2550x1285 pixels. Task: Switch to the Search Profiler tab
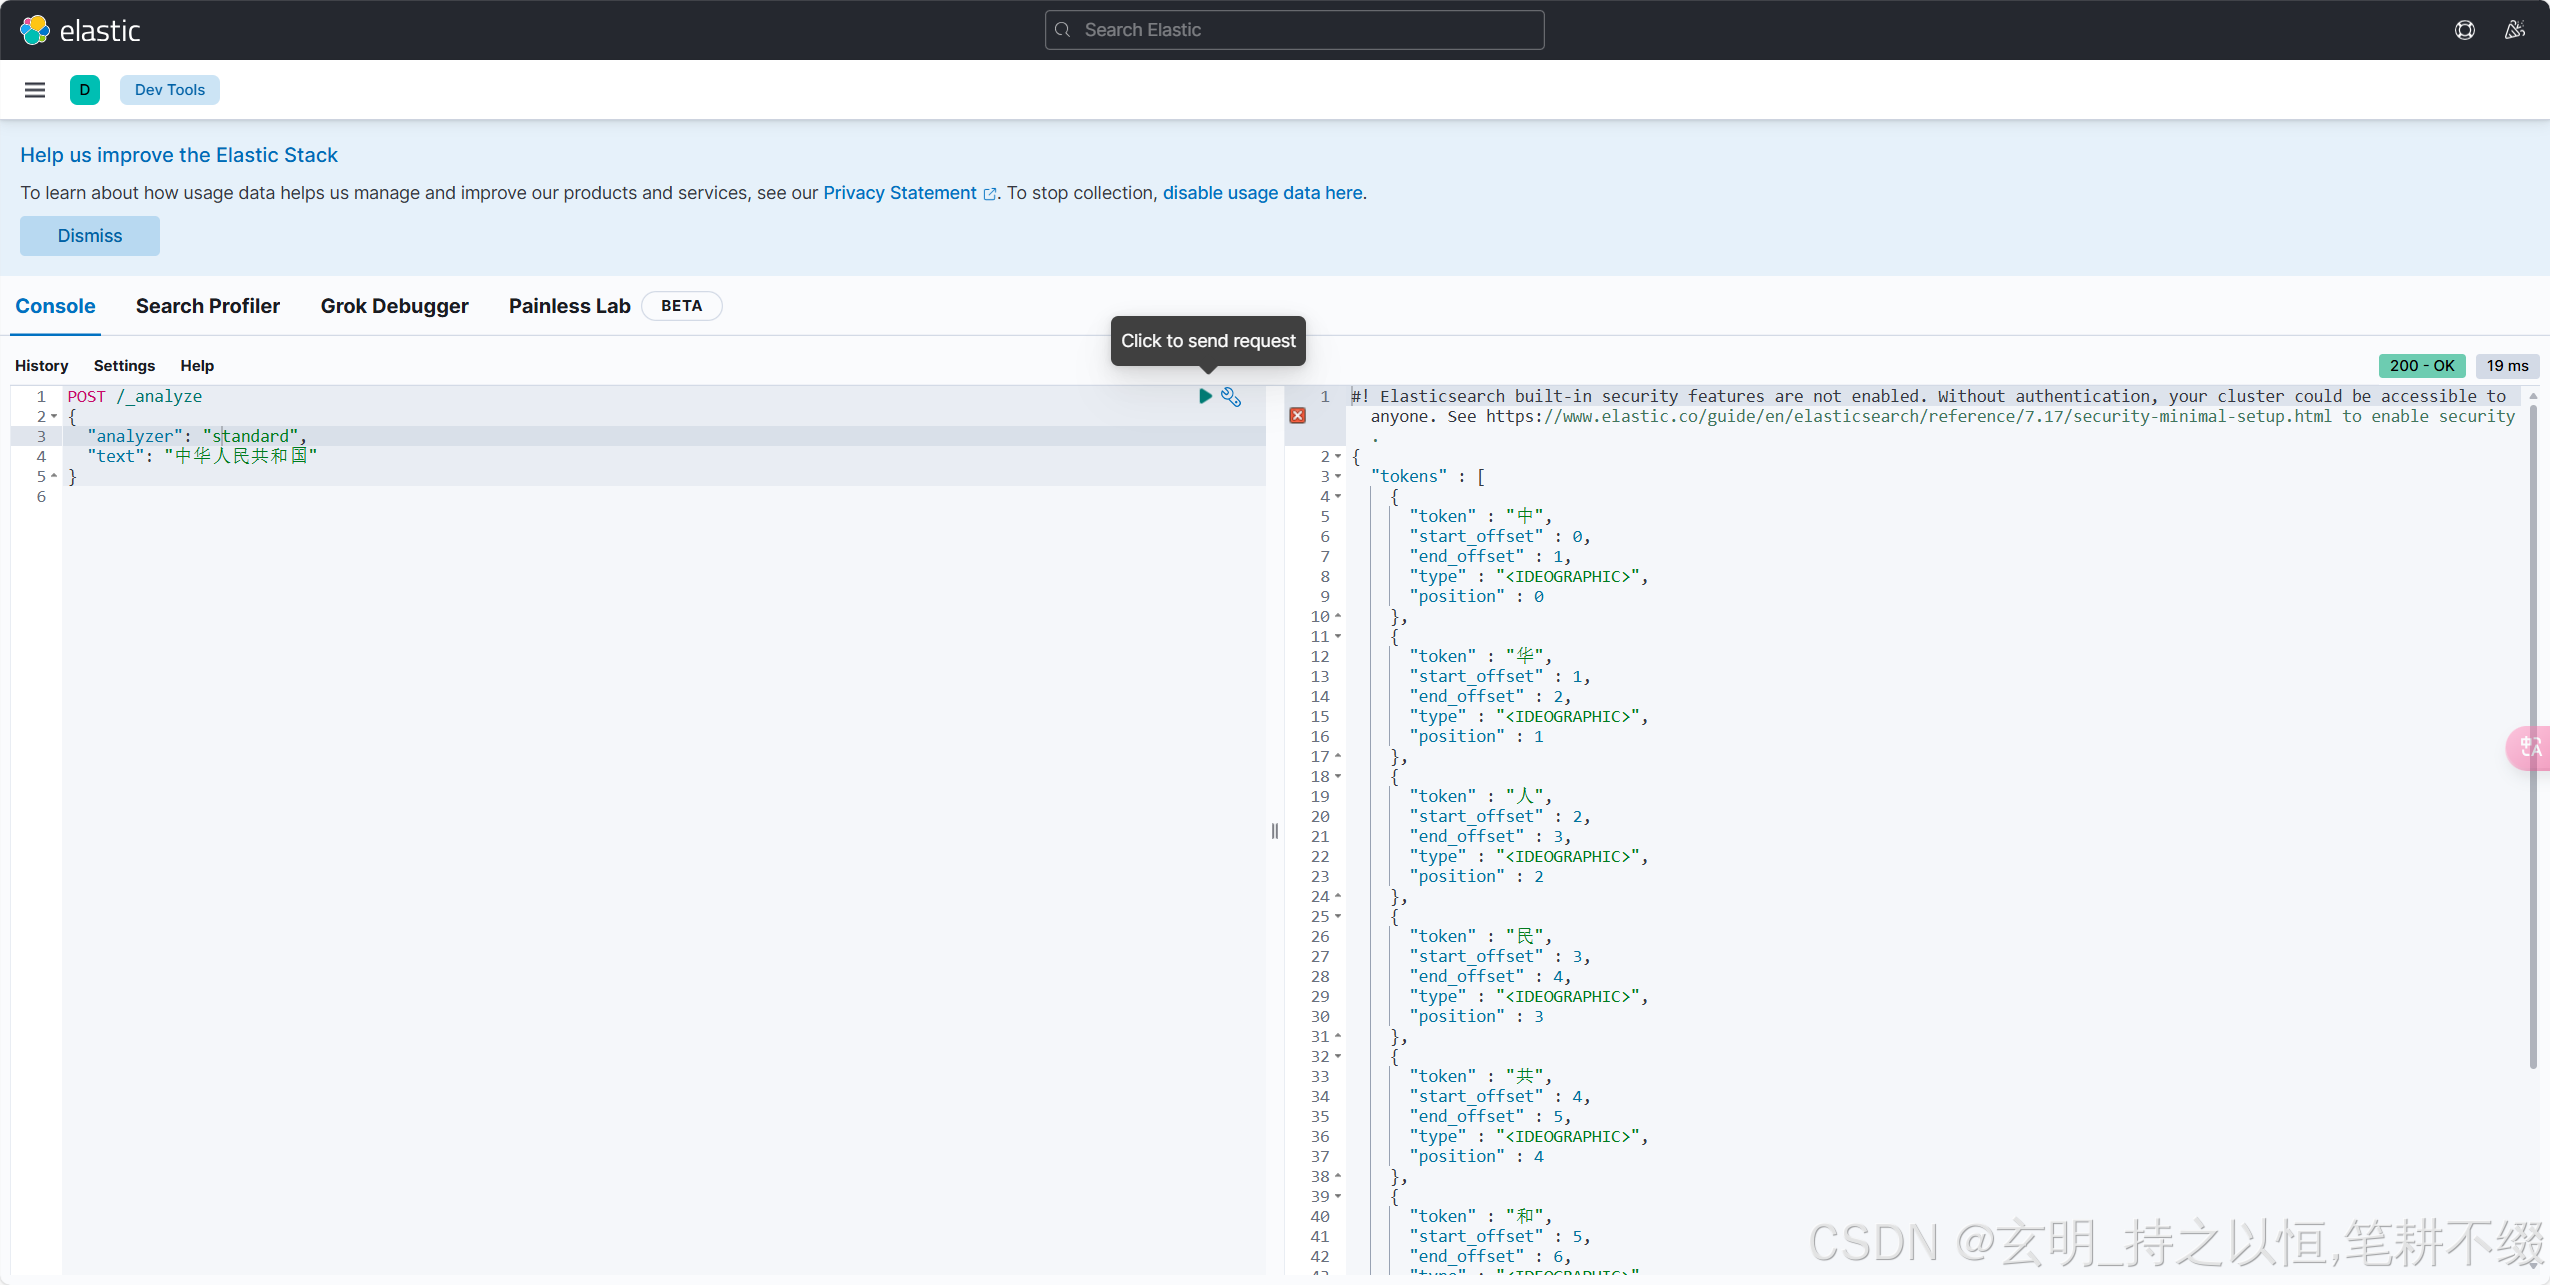pos(207,306)
